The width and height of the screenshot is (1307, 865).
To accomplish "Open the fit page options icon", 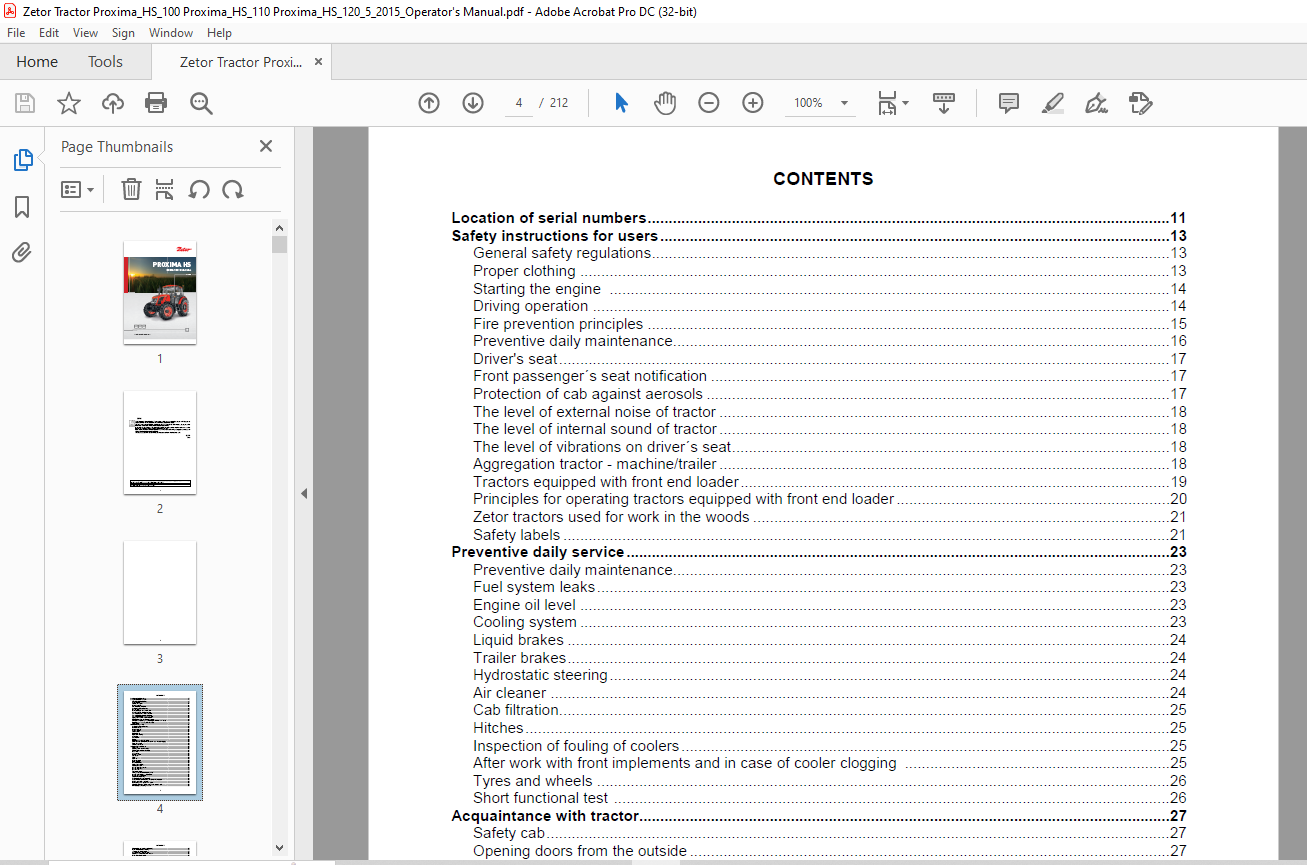I will [893, 103].
